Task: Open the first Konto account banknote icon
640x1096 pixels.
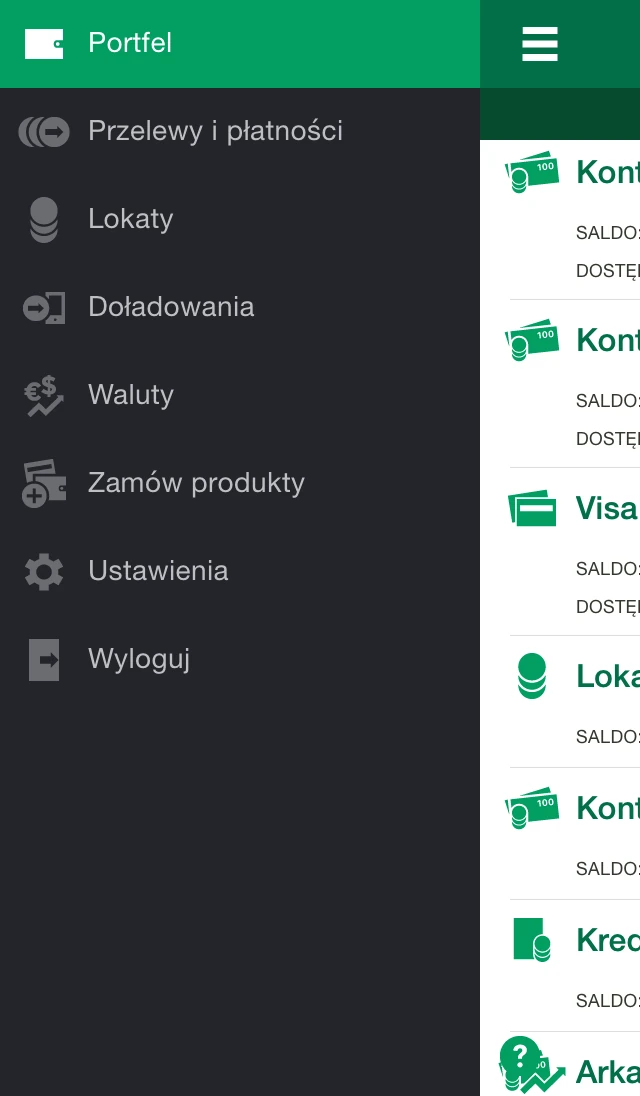Action: [x=532, y=172]
